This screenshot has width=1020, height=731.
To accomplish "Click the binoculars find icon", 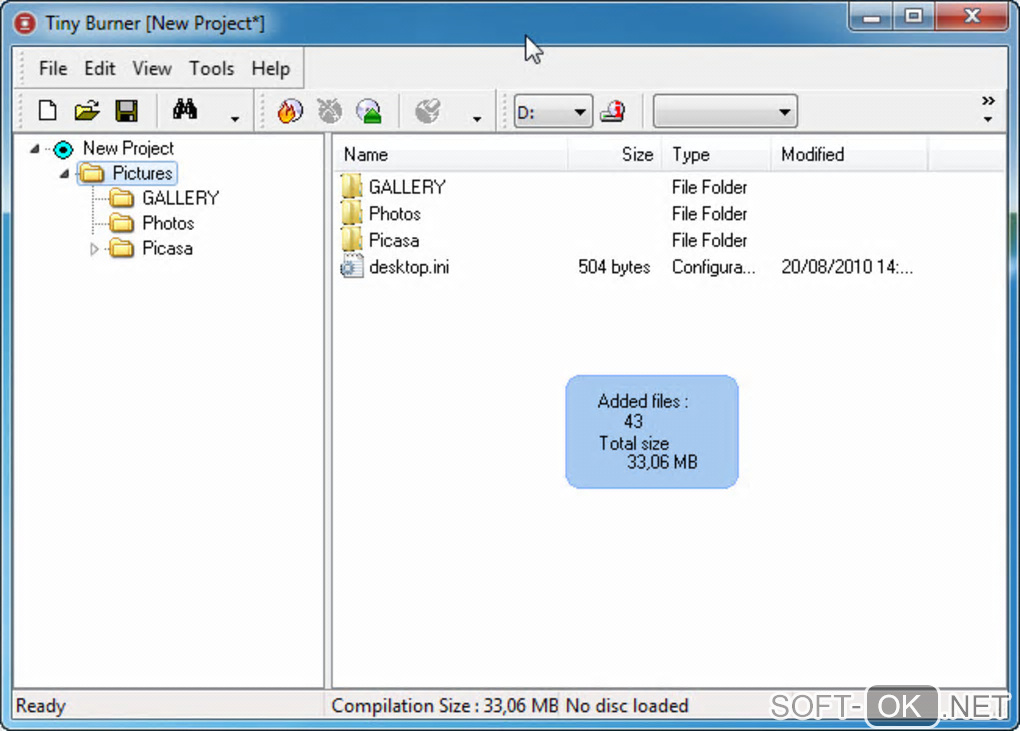I will tap(185, 110).
